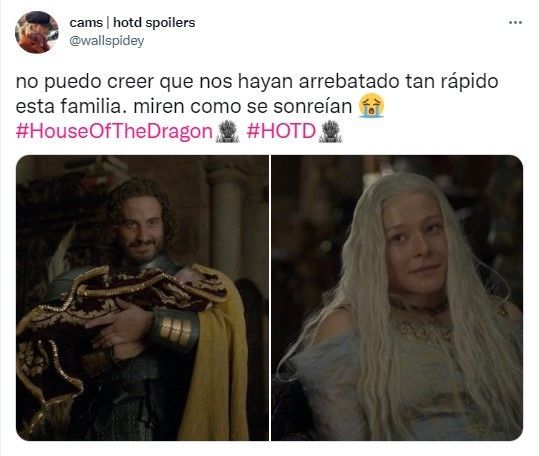Open right photo of silver-haired woman
The width and height of the screenshot is (539, 456).
(397, 298)
